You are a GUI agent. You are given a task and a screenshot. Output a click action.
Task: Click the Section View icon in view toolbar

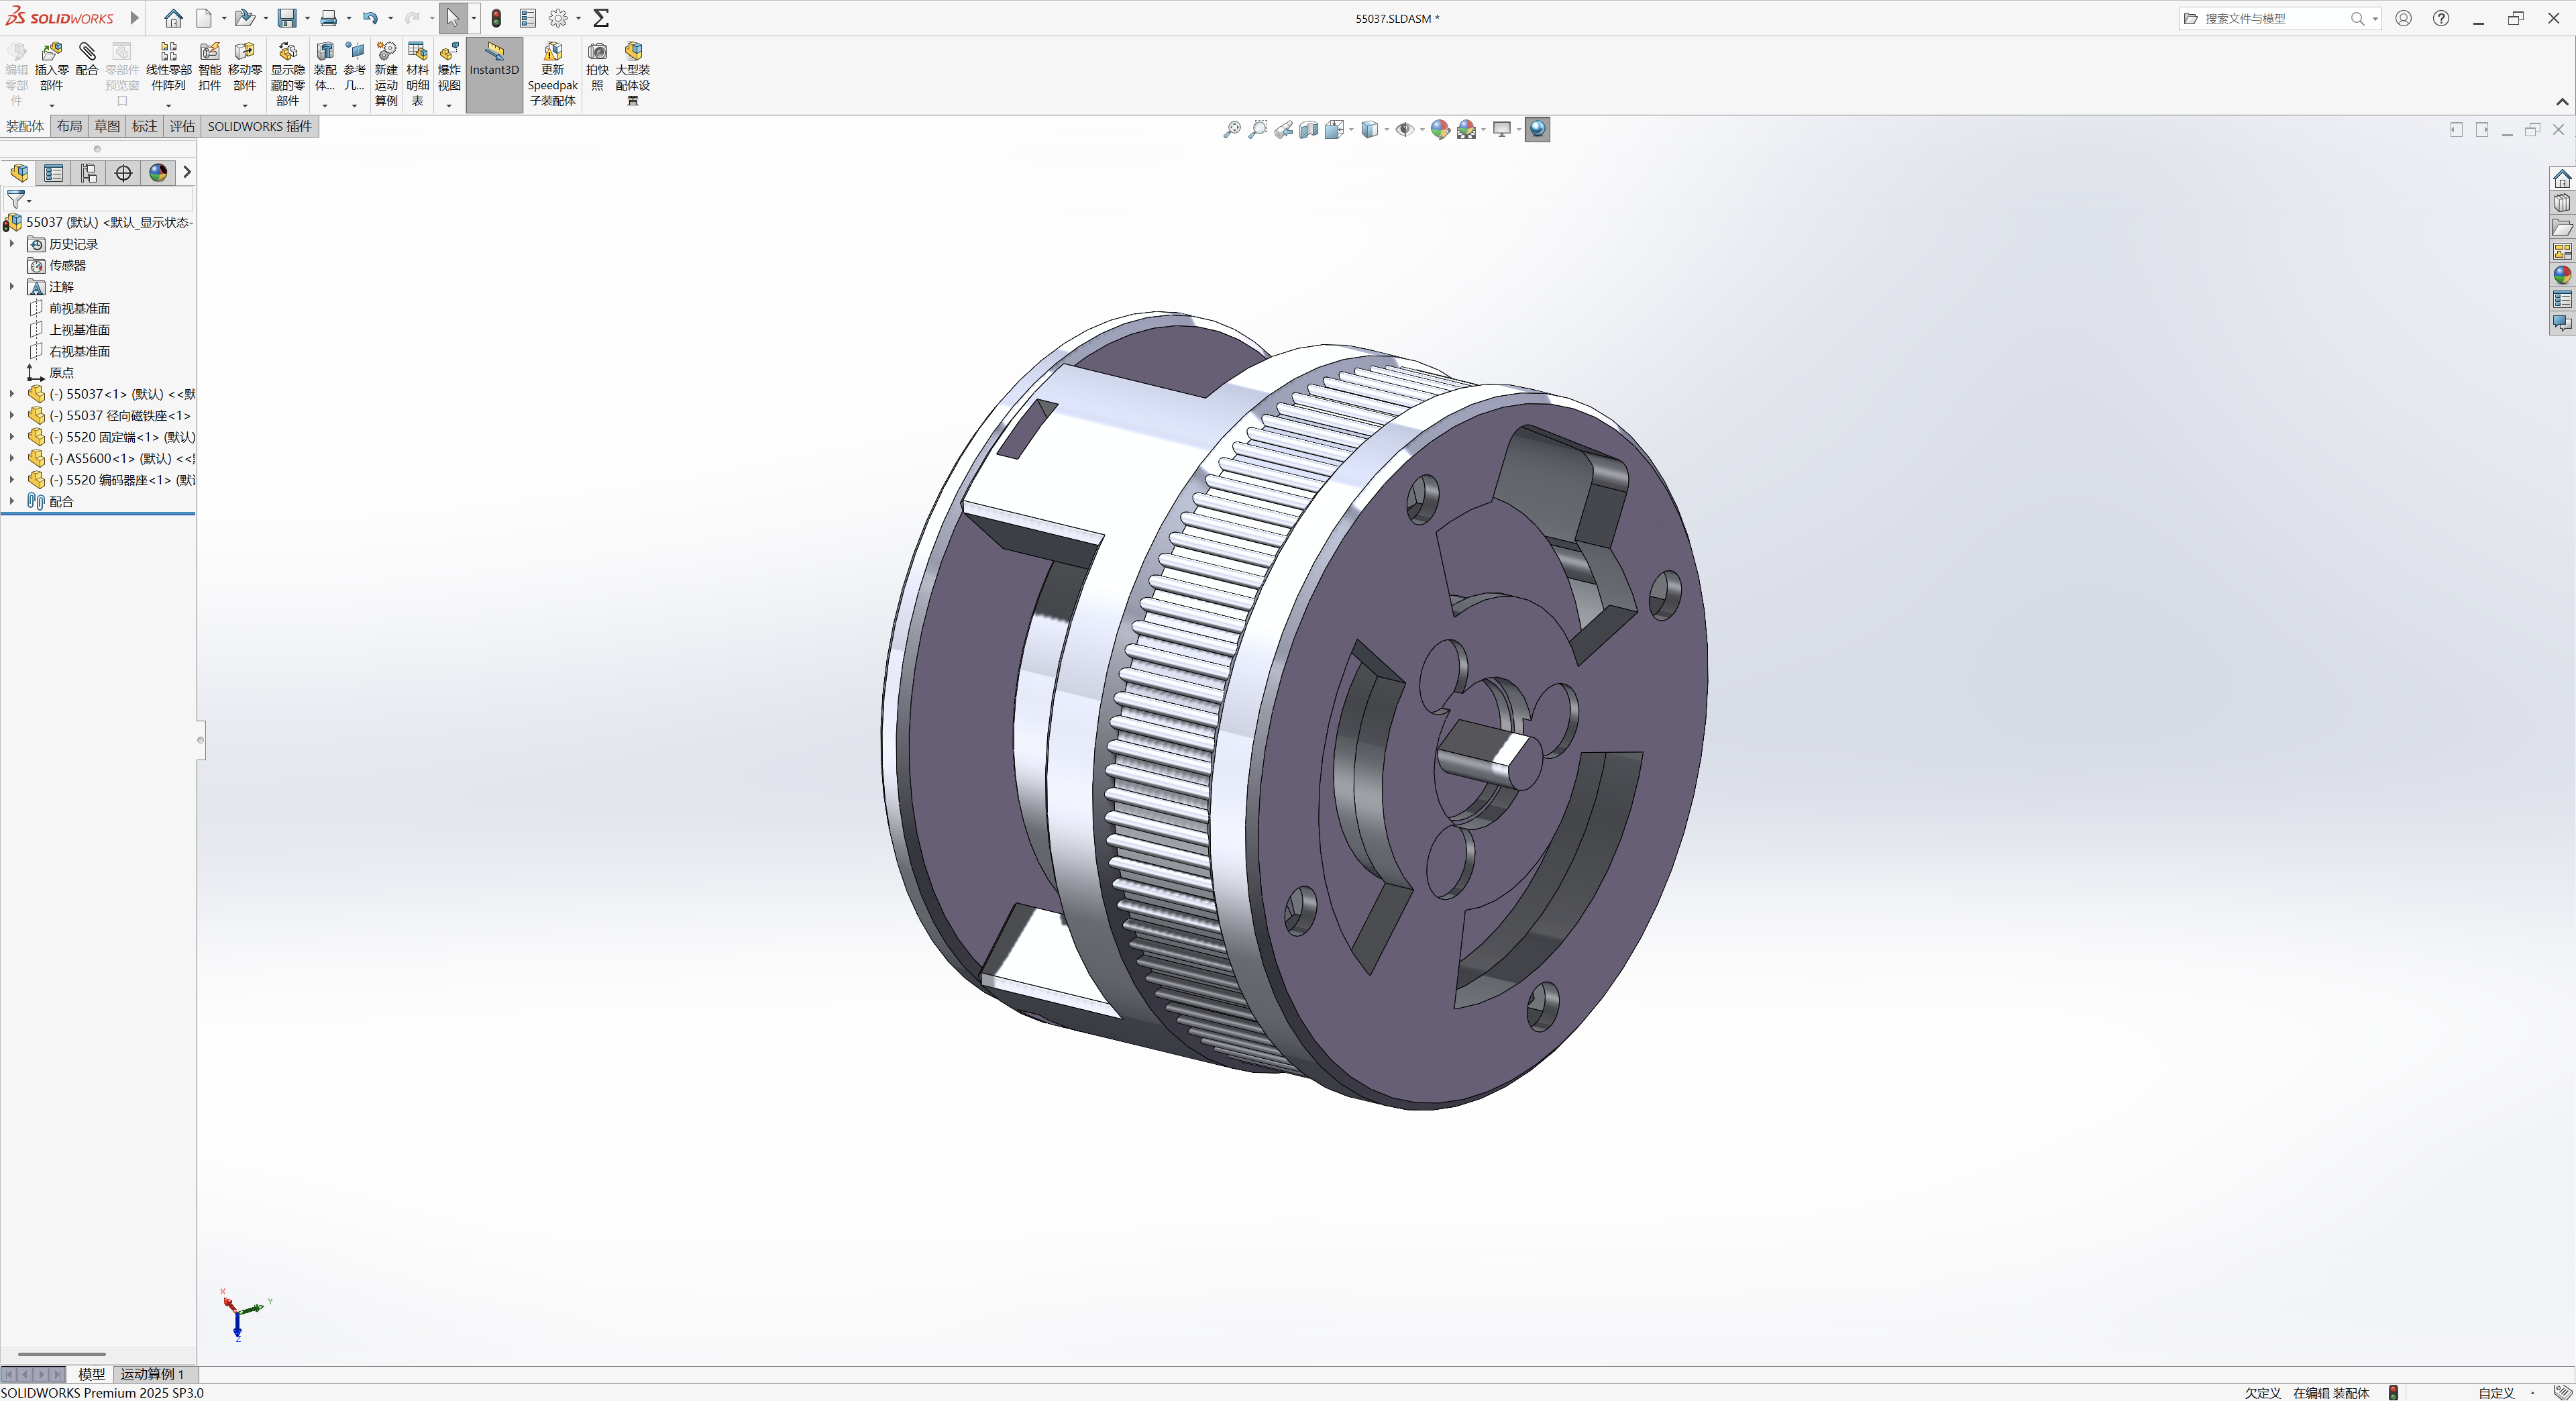point(1308,130)
